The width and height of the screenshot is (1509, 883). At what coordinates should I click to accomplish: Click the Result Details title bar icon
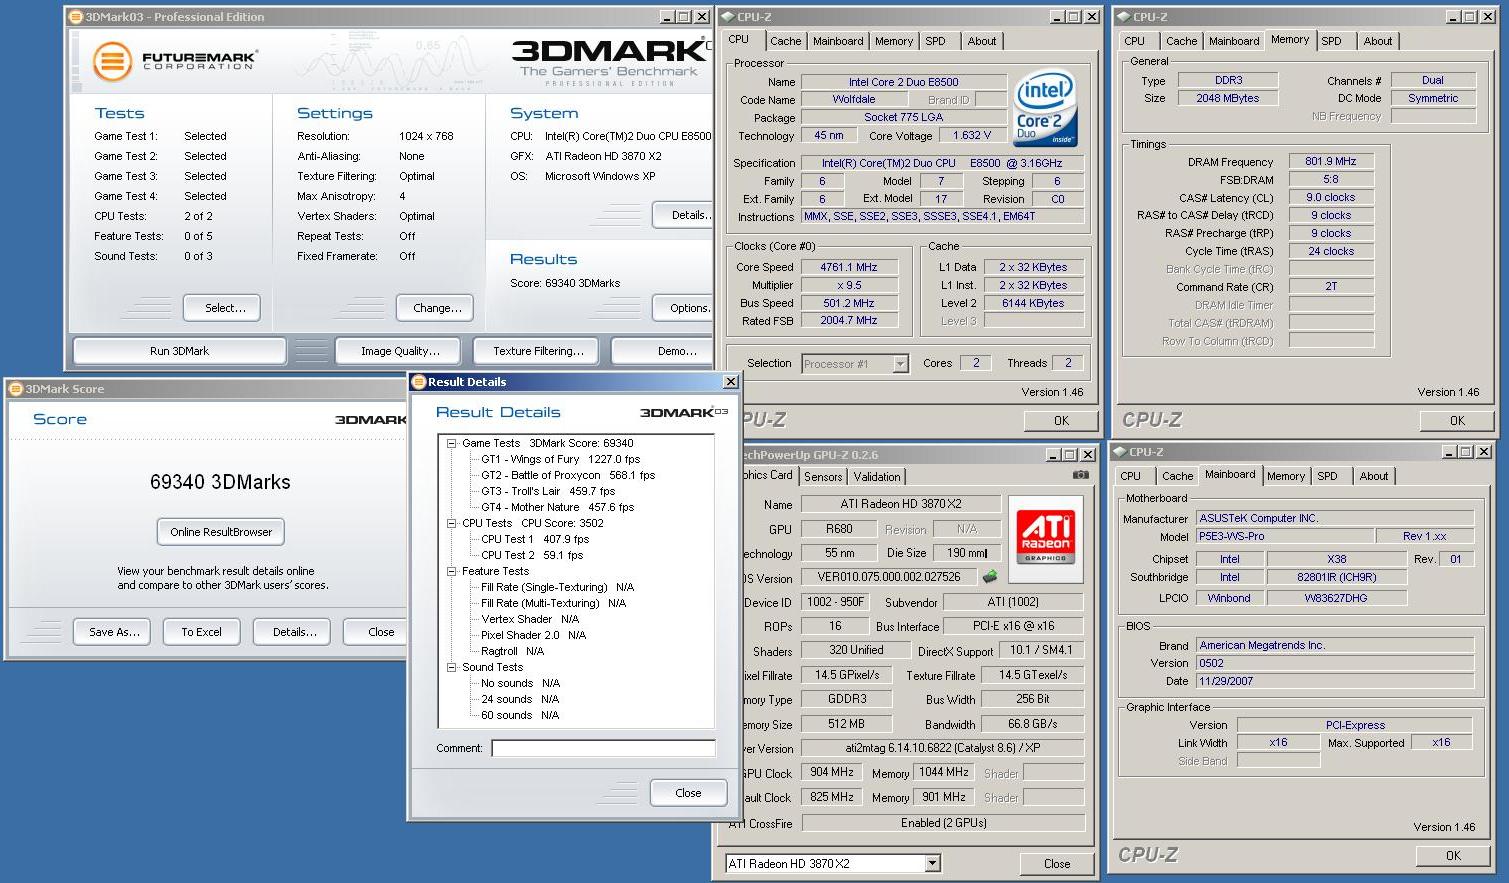pyautogui.click(x=419, y=382)
